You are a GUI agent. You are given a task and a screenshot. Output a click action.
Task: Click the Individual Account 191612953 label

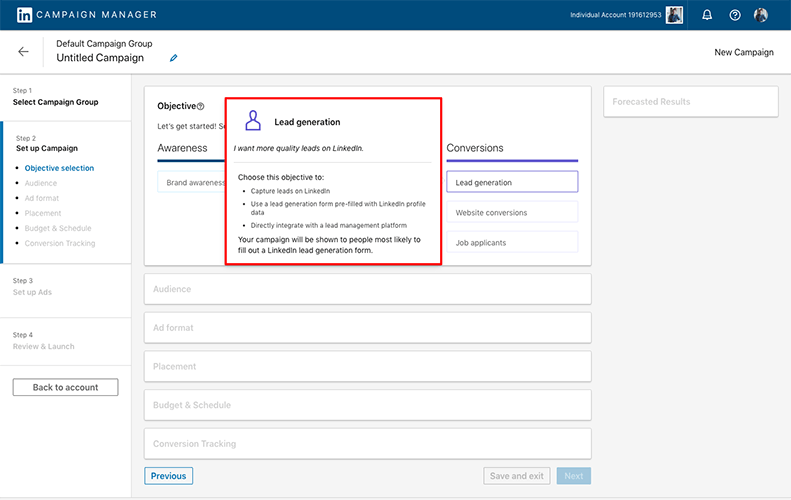coord(615,15)
